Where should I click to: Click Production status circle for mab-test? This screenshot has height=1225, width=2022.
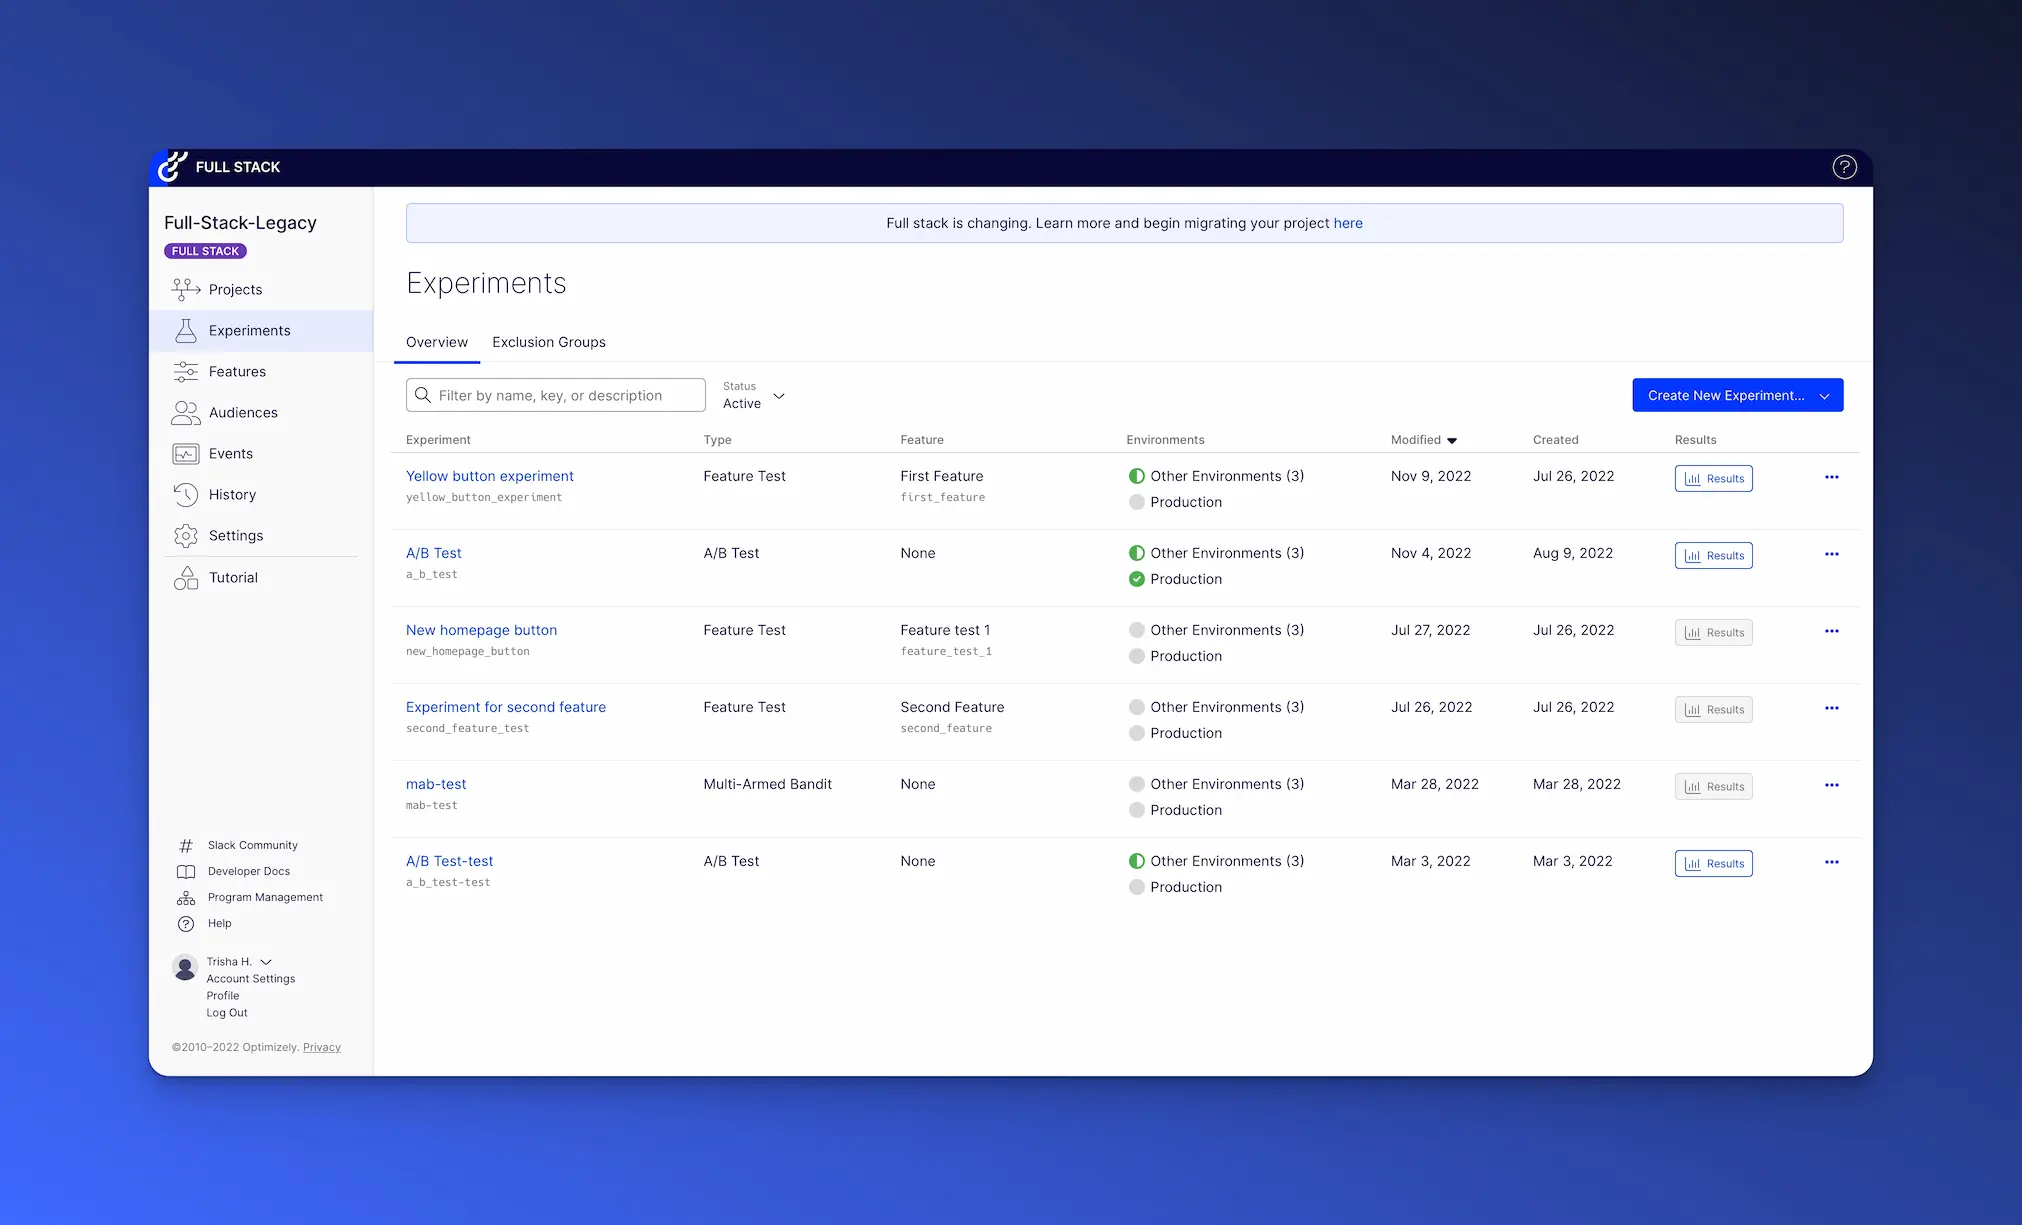tap(1136, 810)
